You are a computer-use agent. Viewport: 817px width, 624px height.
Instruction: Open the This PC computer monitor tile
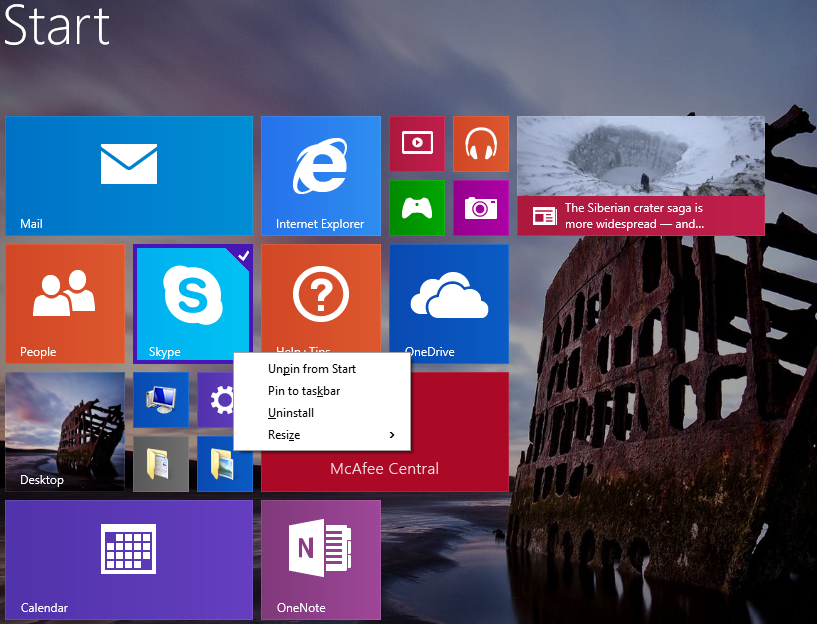(161, 400)
